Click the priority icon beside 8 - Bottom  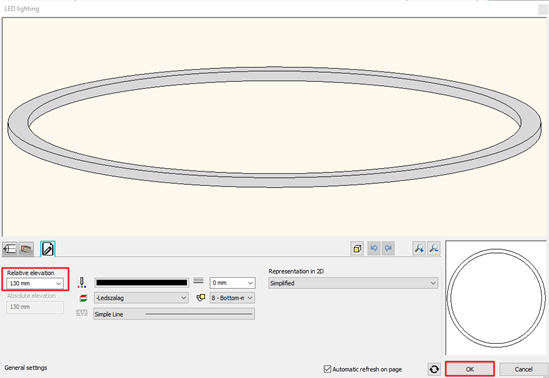(201, 298)
